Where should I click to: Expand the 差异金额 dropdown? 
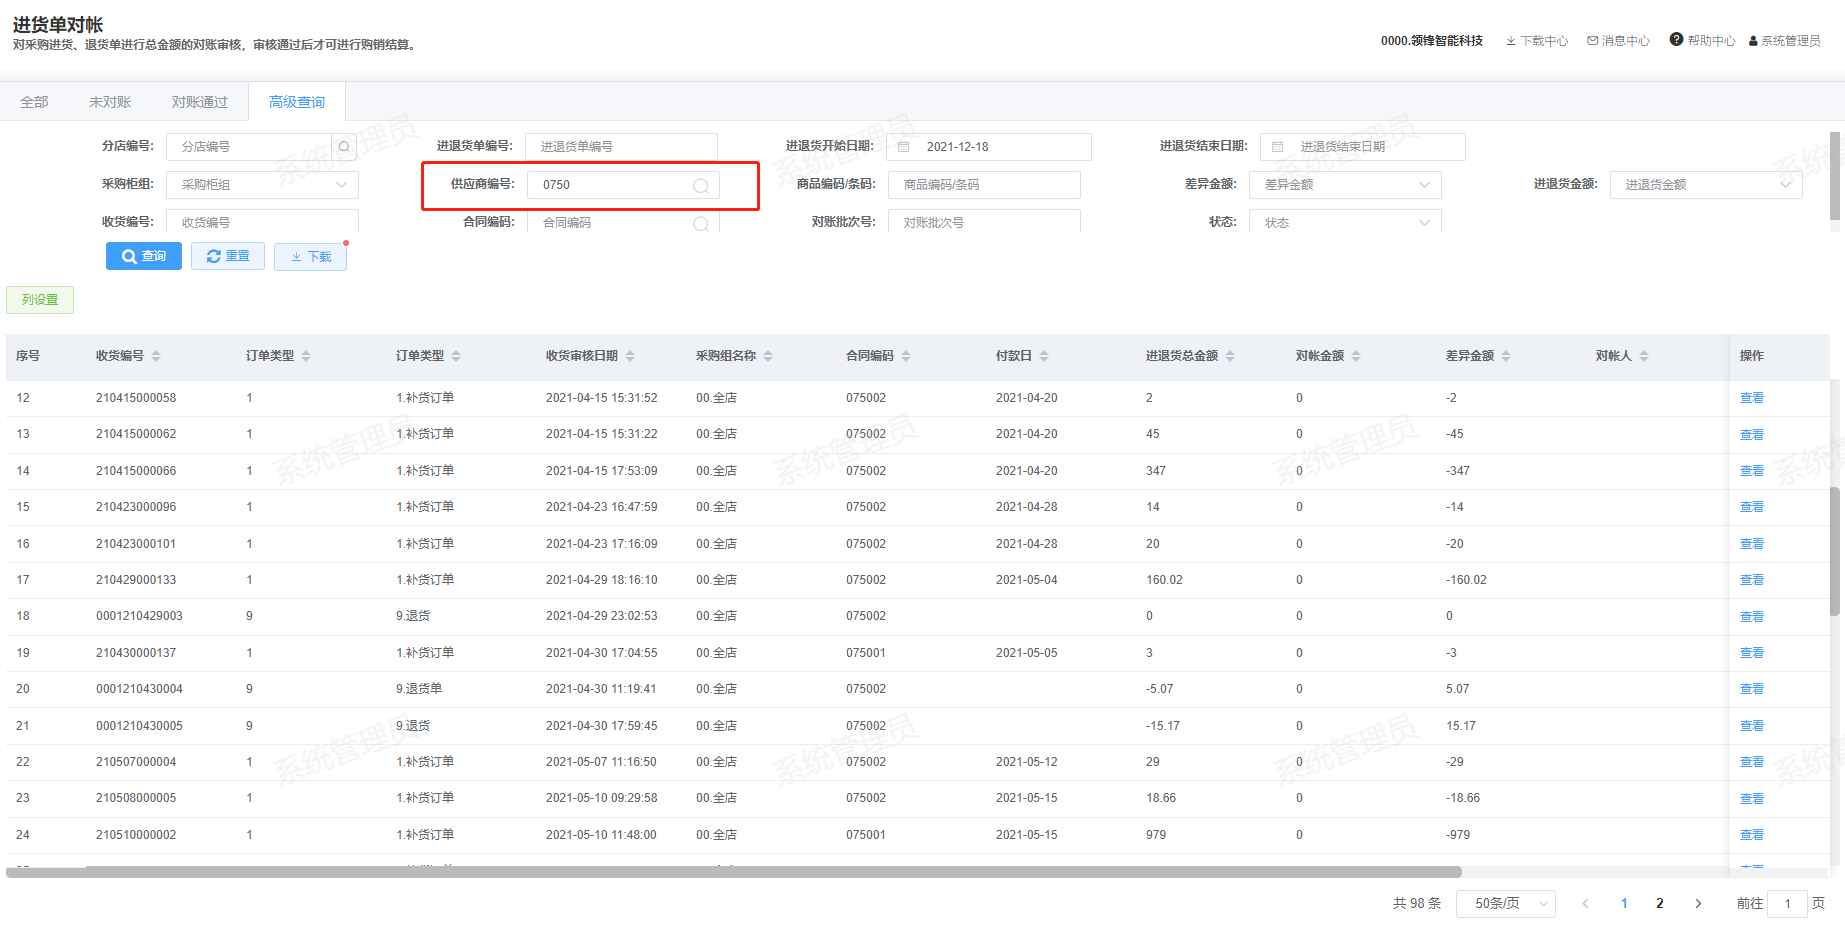click(x=1424, y=185)
